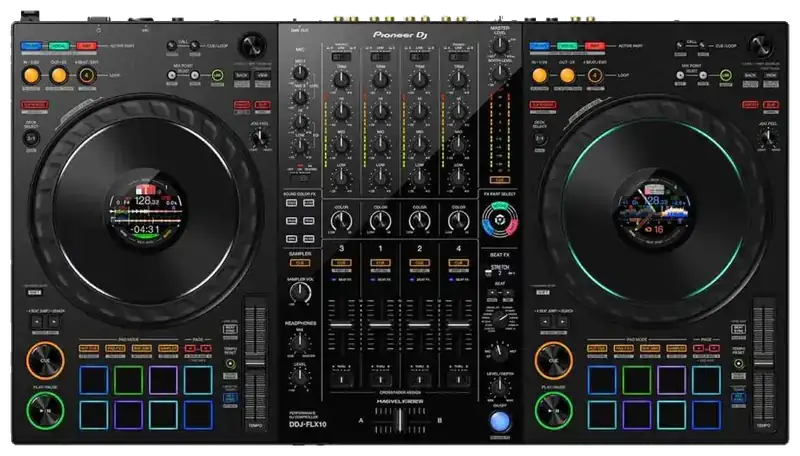The width and height of the screenshot is (800, 456).
Task: Toggle the blue DRUMS active part on deck 1
Action: (x=31, y=46)
